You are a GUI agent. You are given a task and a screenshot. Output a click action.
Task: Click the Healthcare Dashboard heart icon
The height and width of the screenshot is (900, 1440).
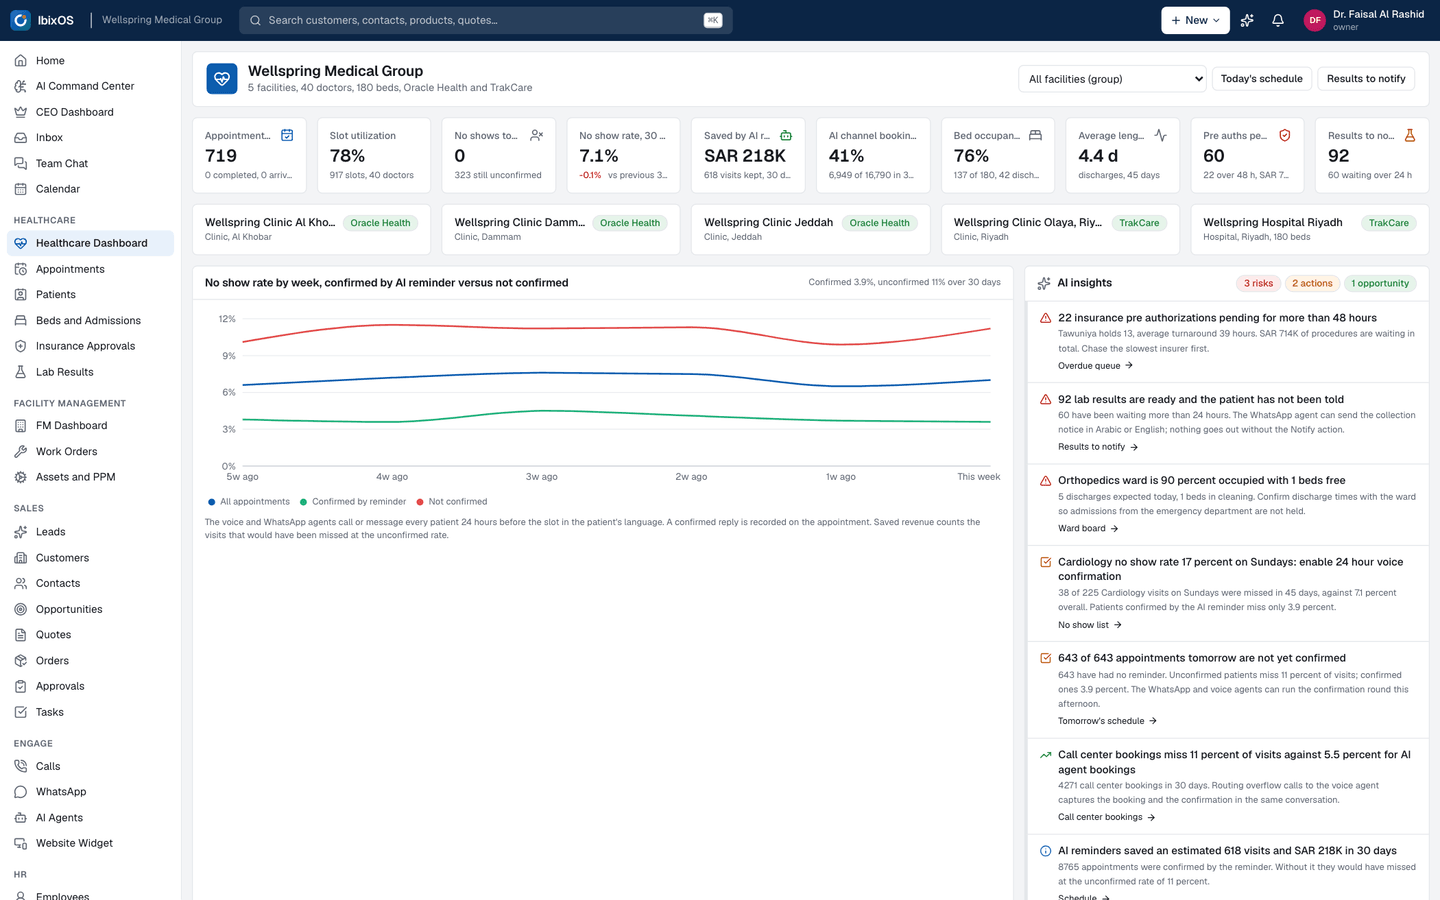pos(20,243)
